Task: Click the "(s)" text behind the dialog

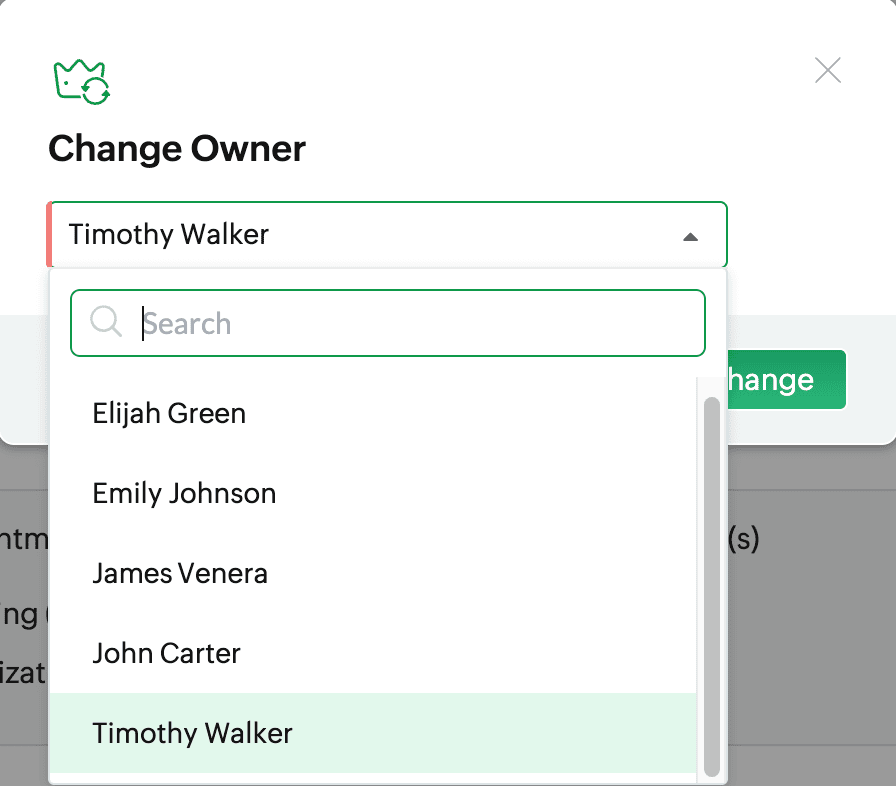Action: [x=744, y=540]
